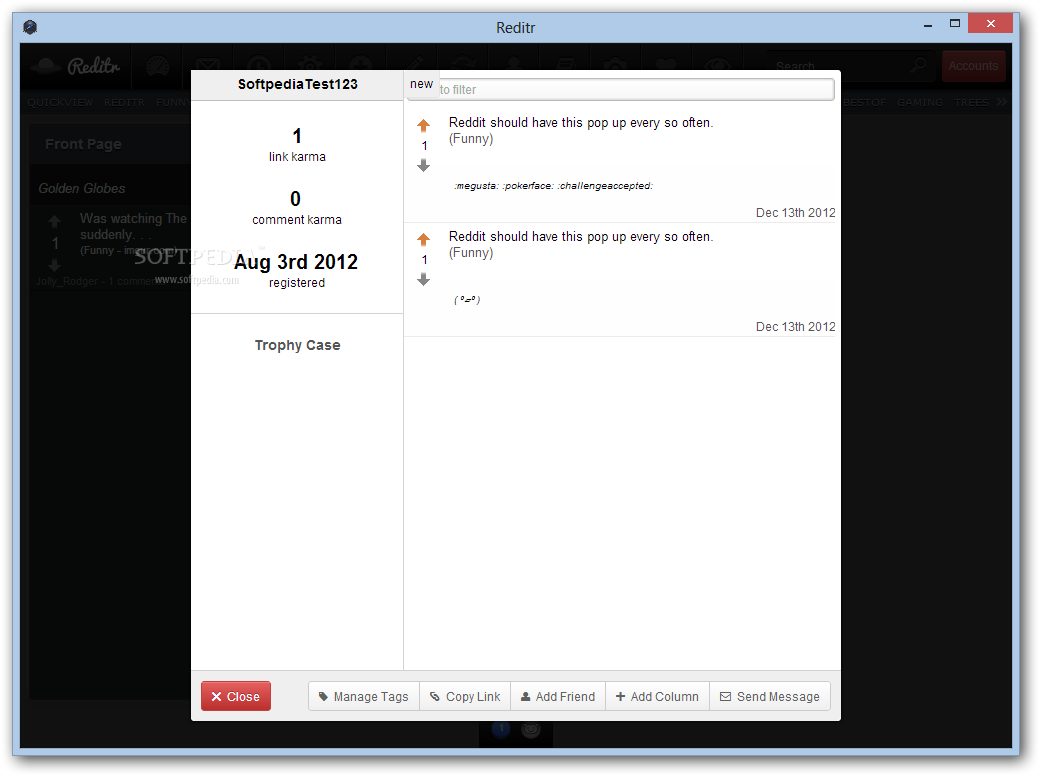Click the grey round icon in the bottom bar

531,730
